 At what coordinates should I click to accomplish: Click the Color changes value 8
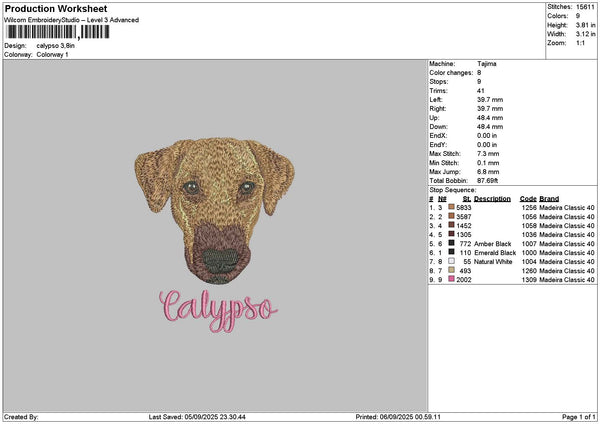pos(479,73)
